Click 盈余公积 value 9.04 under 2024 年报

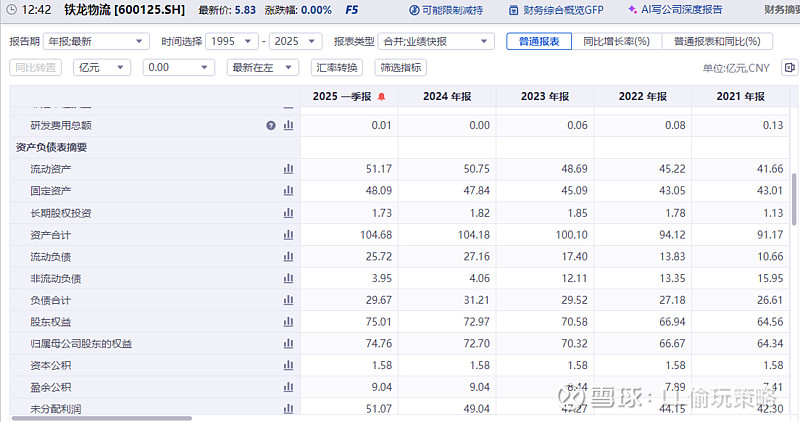click(x=479, y=387)
